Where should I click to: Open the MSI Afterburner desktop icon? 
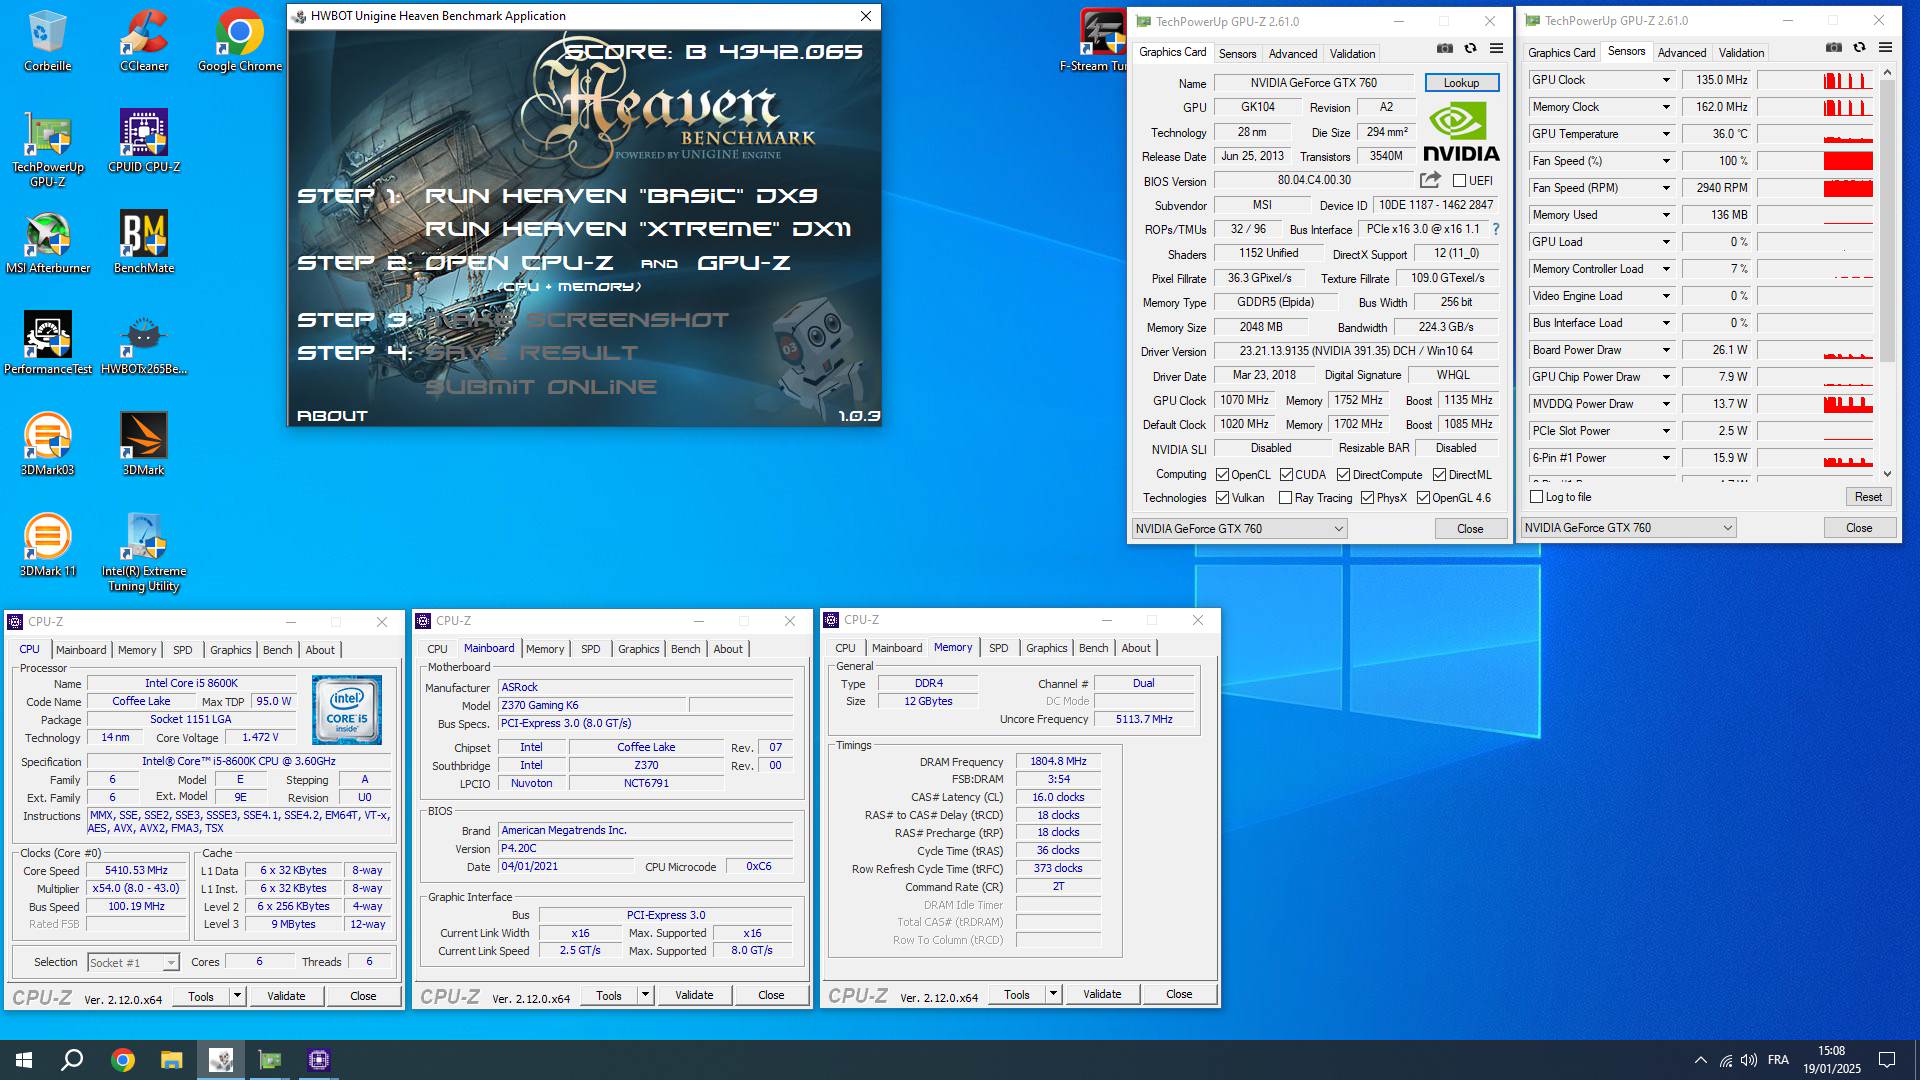point(47,243)
